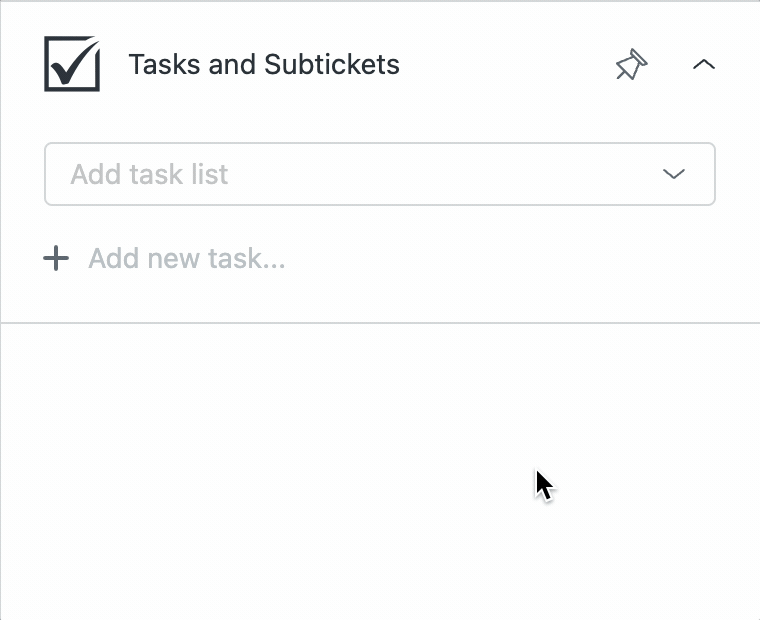This screenshot has height=620, width=760.
Task: Click the Tasks and Subtickets heading text
Action: pos(264,64)
